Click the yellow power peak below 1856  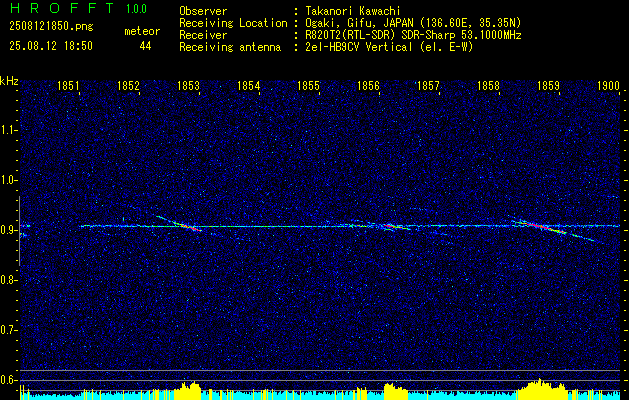click(x=395, y=390)
